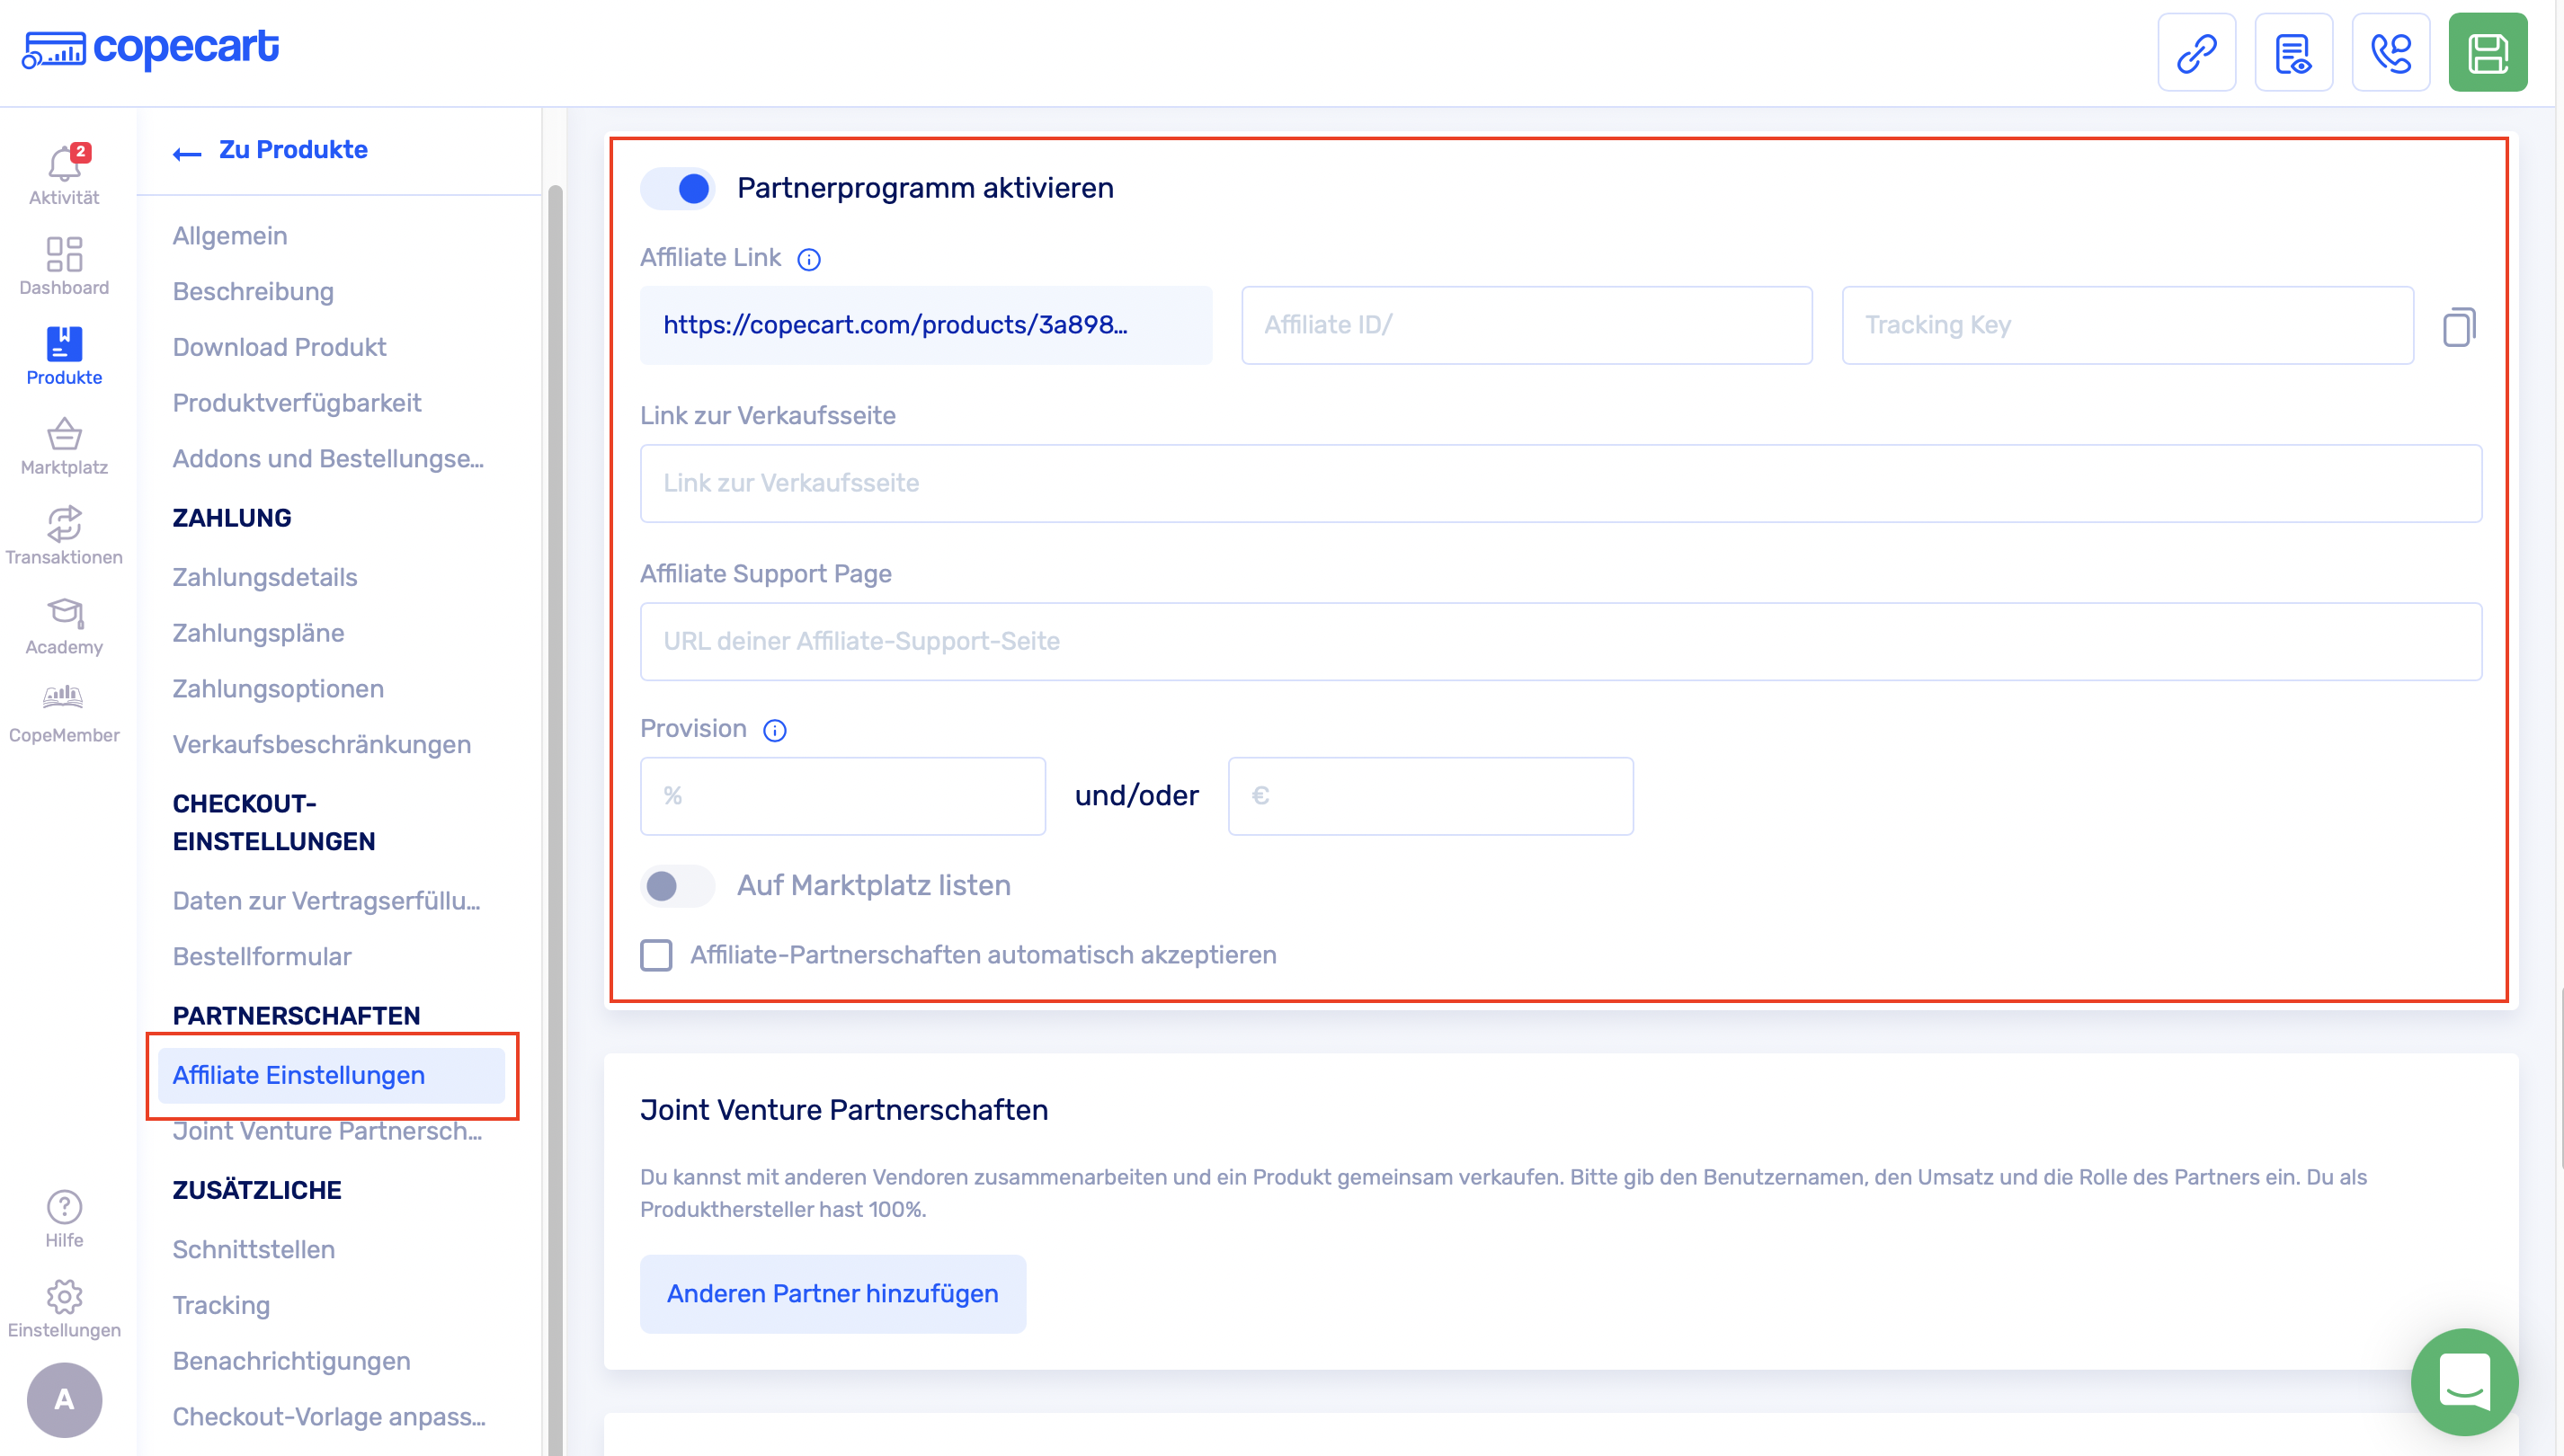Select Joint Venture Partnerschaften menu item
2564x1456 pixels.
click(x=326, y=1132)
